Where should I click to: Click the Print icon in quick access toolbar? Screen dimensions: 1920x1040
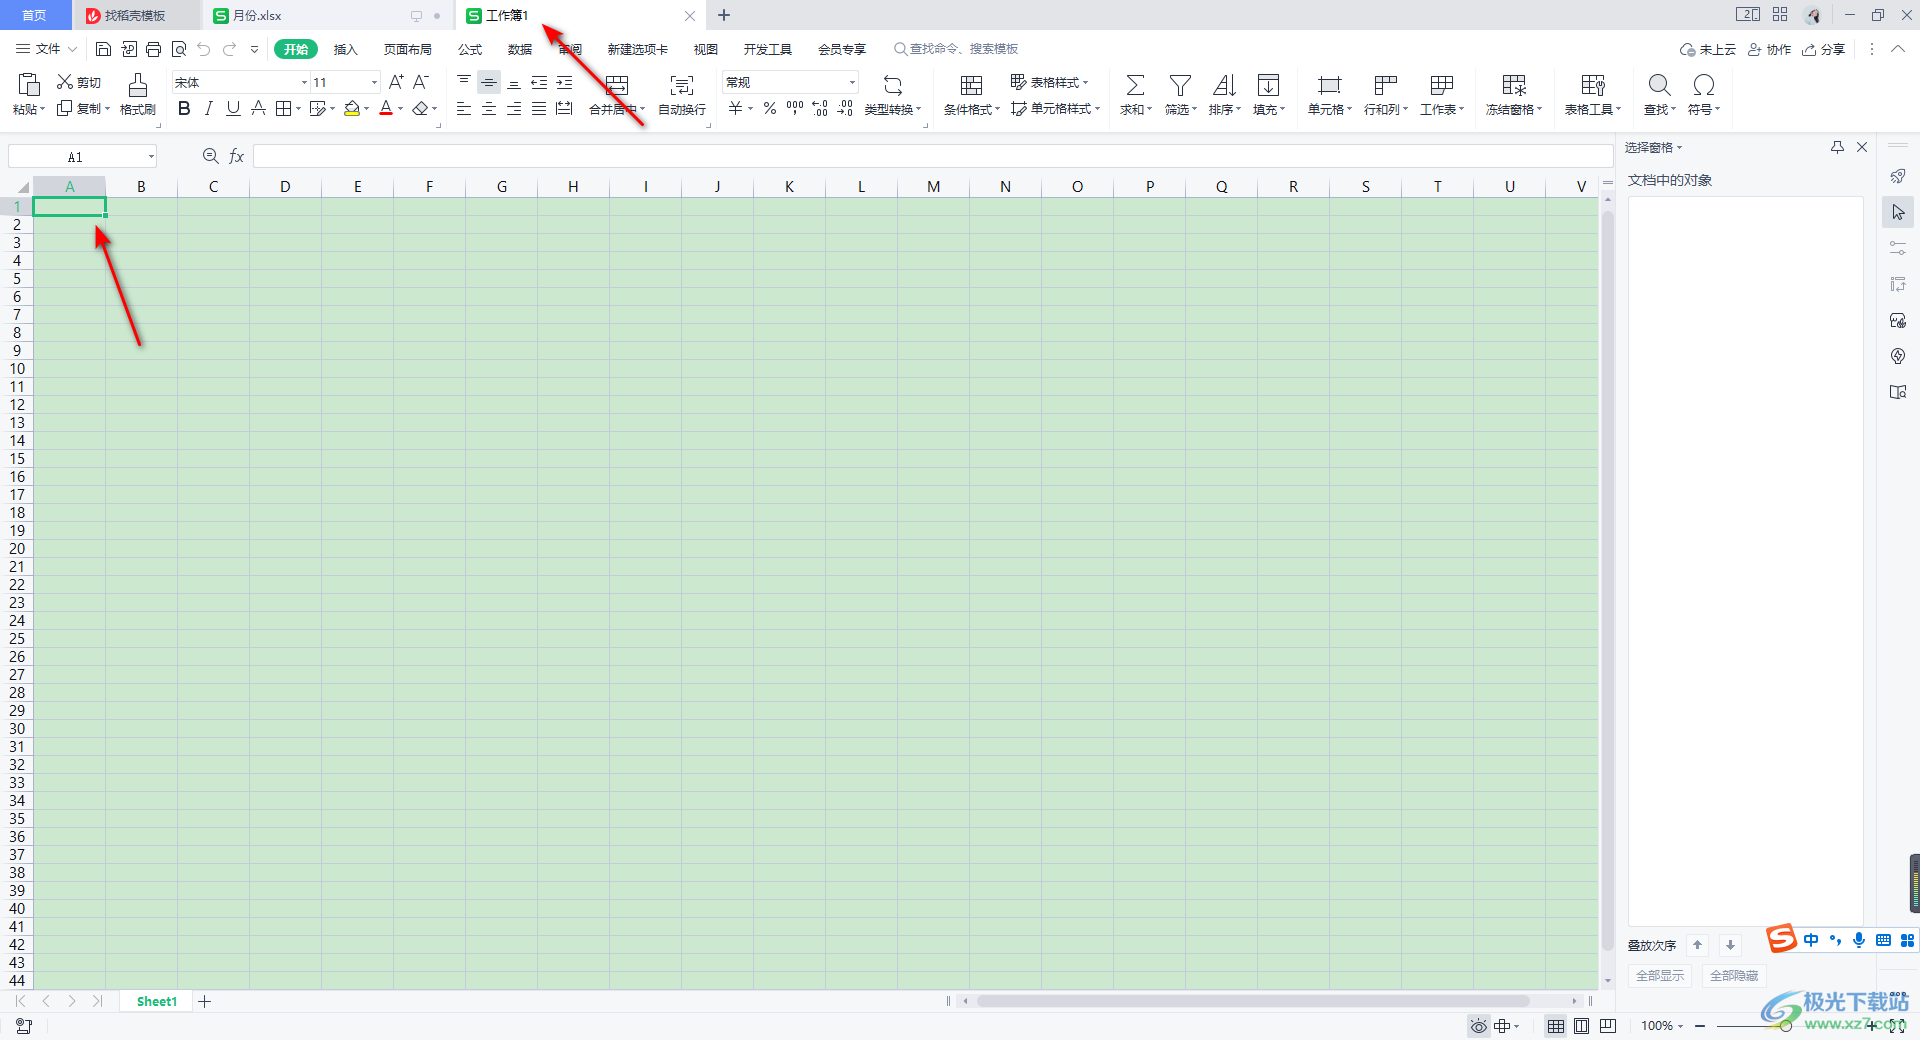pos(153,49)
